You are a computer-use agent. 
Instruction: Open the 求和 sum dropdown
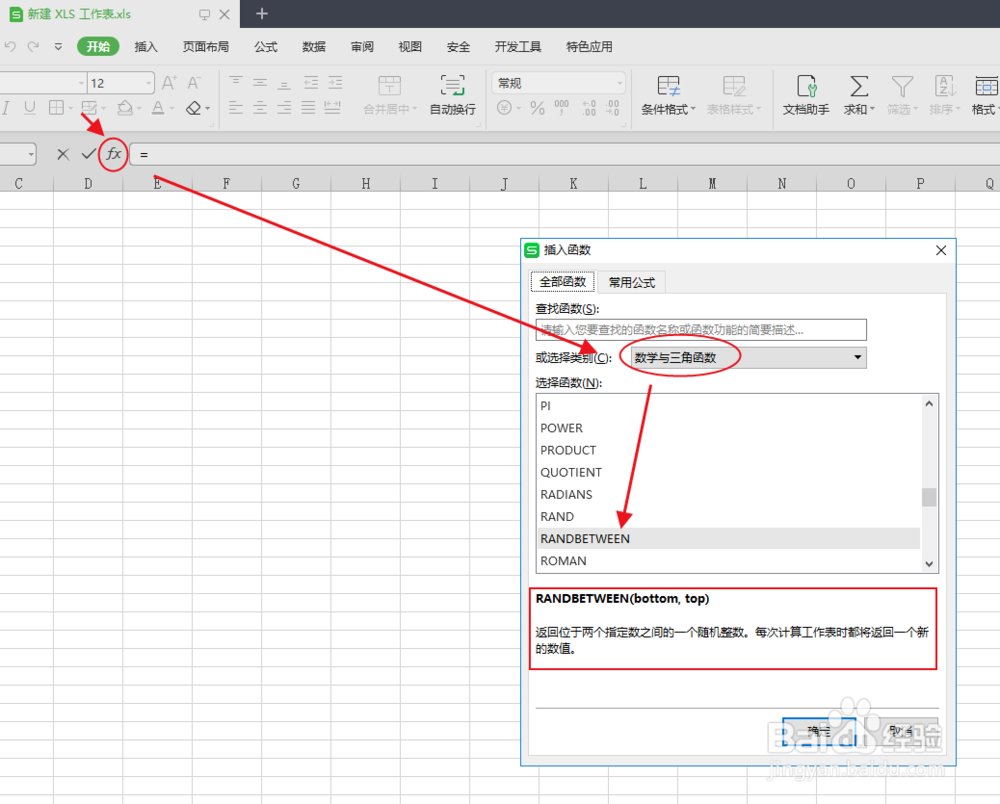(x=859, y=95)
